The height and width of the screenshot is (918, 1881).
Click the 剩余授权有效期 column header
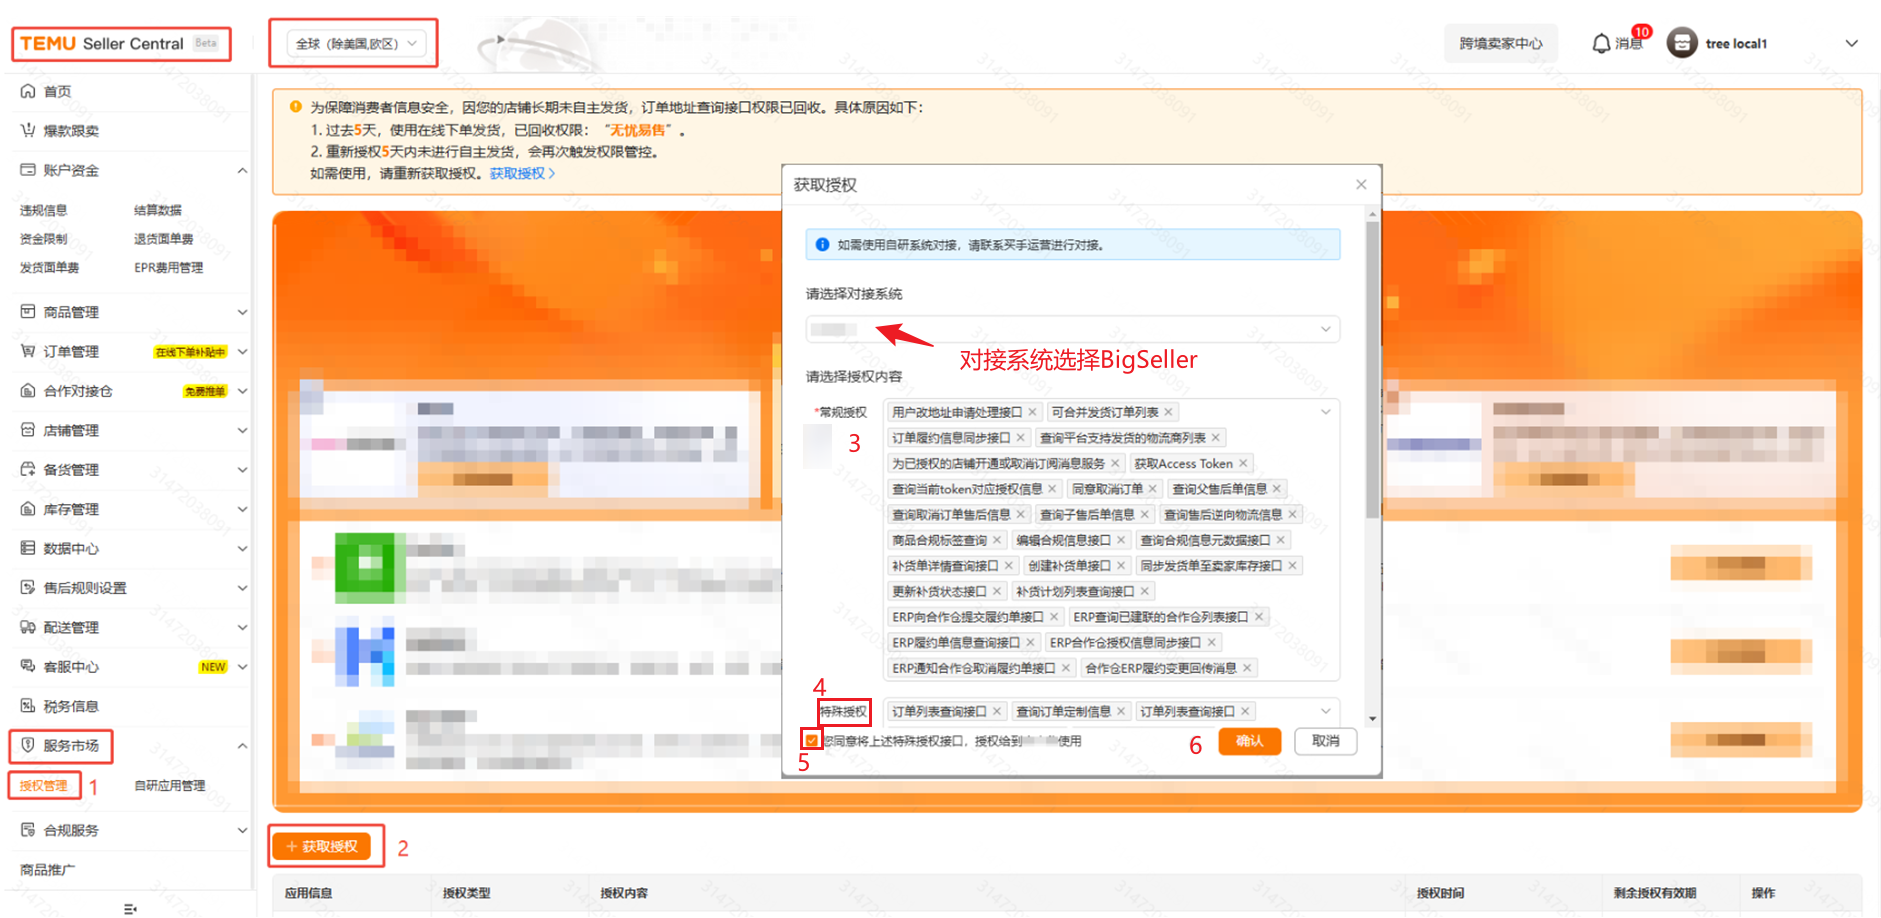1655,893
